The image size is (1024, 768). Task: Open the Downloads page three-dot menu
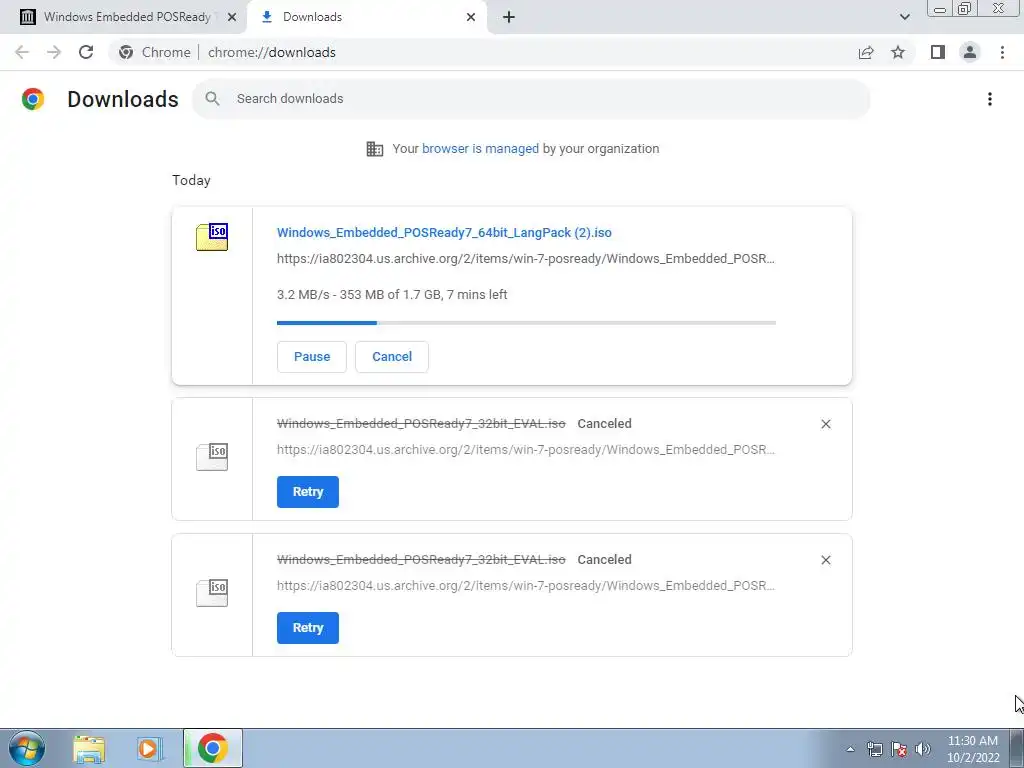(990, 99)
